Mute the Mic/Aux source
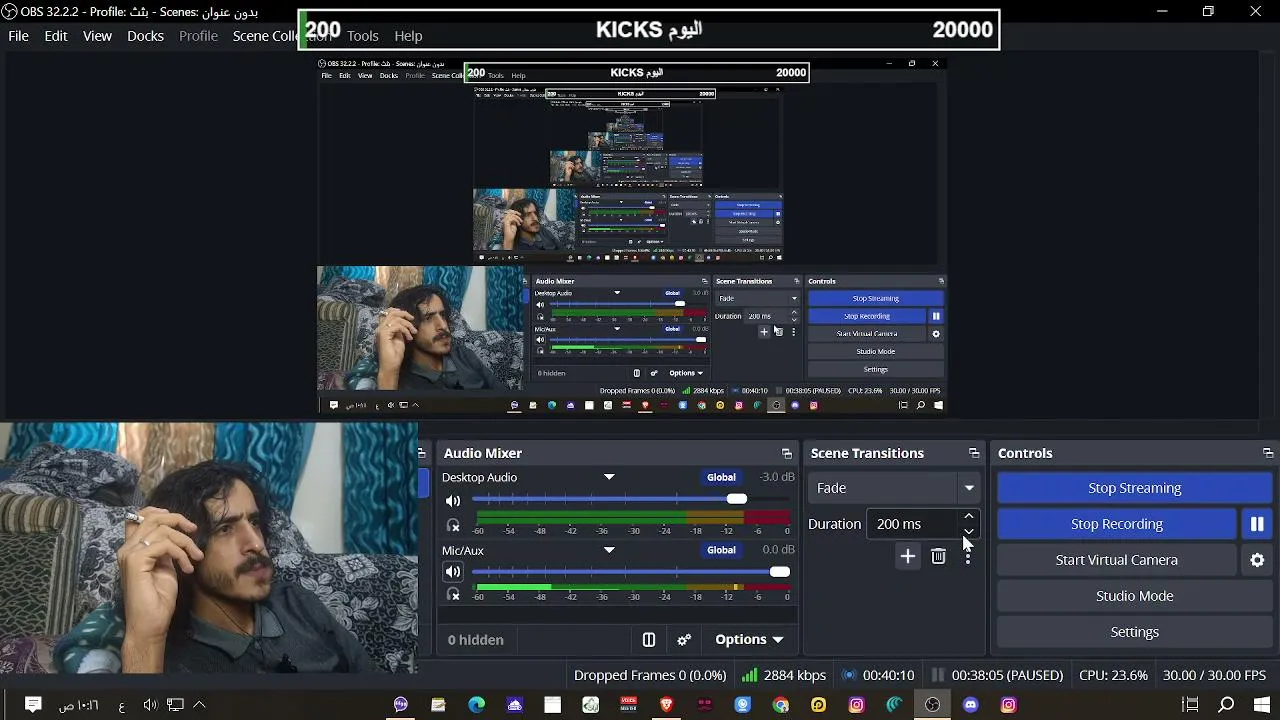 (453, 572)
